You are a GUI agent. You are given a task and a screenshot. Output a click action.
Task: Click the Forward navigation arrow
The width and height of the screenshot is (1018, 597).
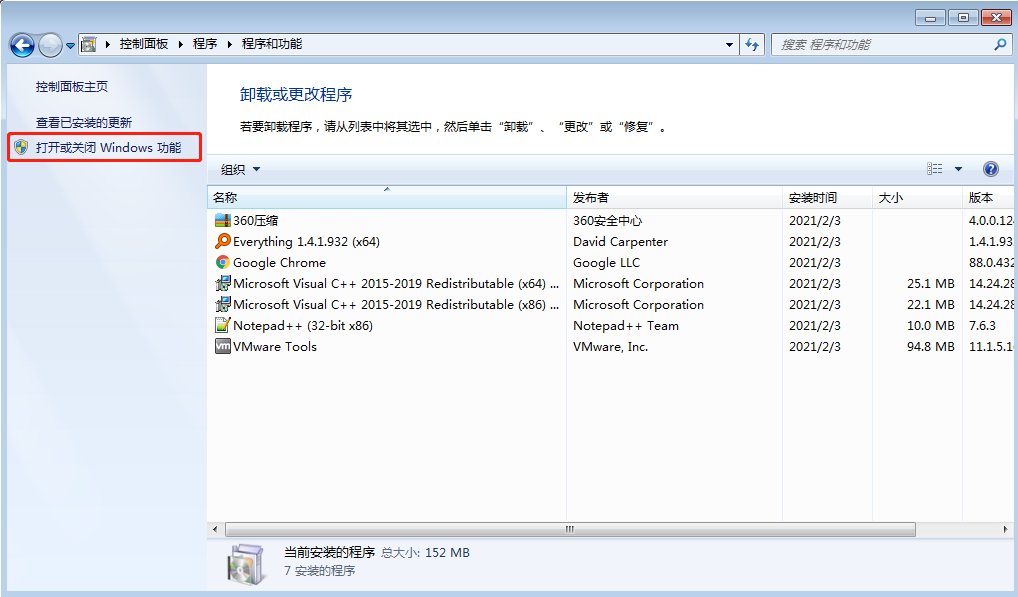pos(50,45)
